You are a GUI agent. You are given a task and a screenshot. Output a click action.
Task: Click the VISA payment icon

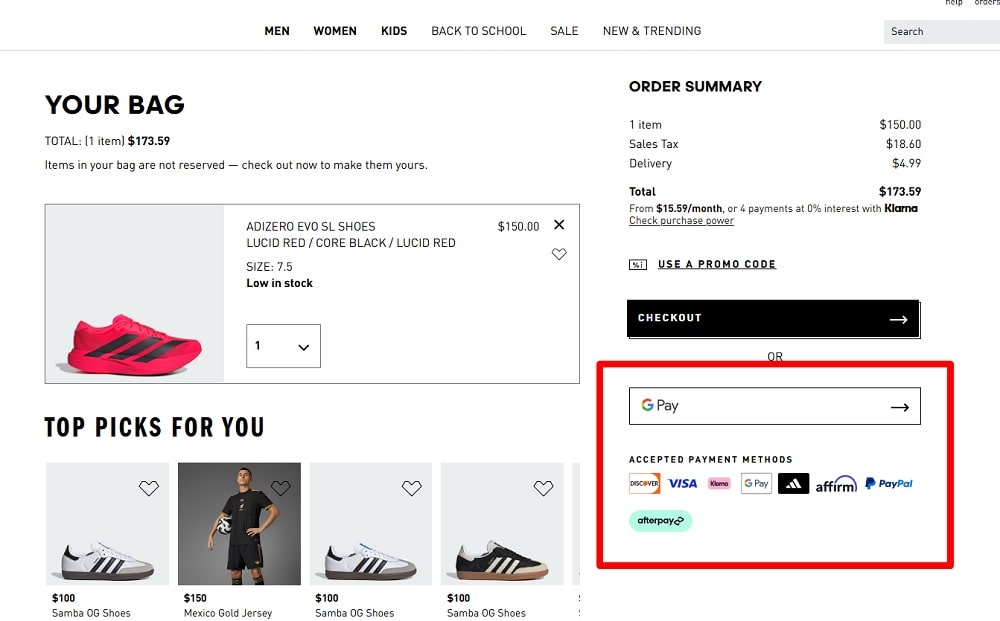click(682, 483)
